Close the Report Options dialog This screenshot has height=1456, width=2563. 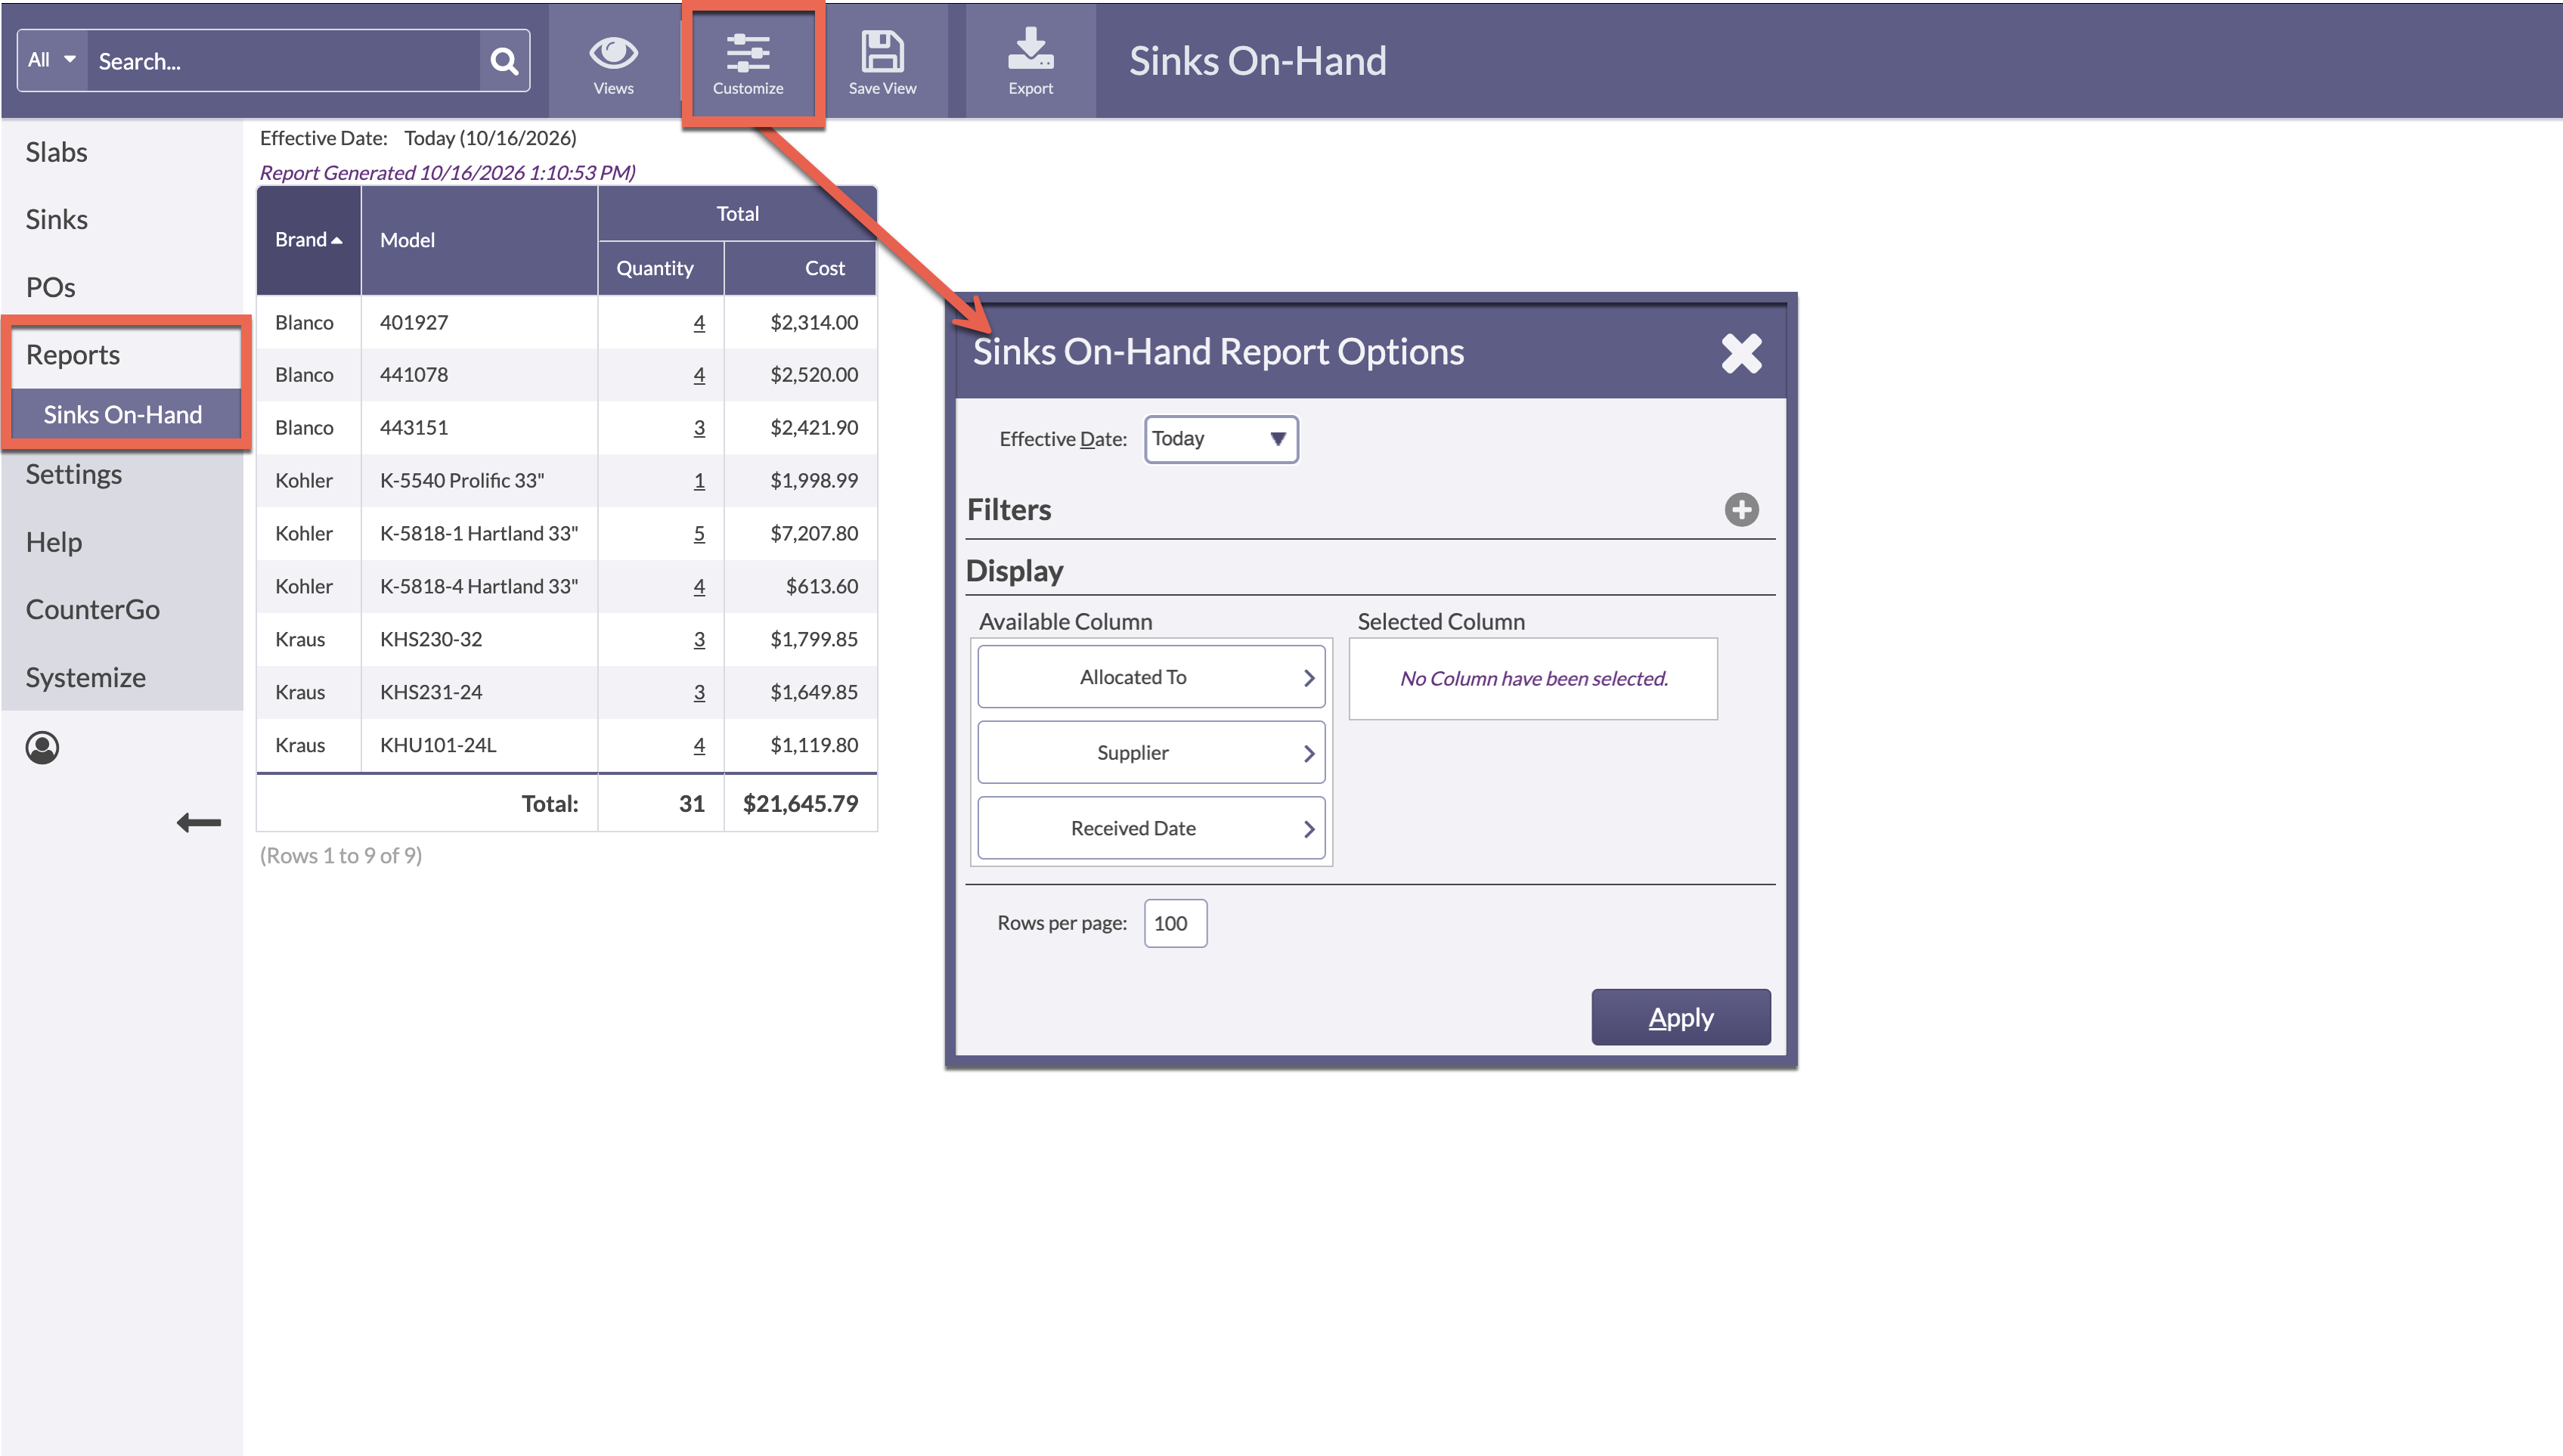tap(1741, 352)
